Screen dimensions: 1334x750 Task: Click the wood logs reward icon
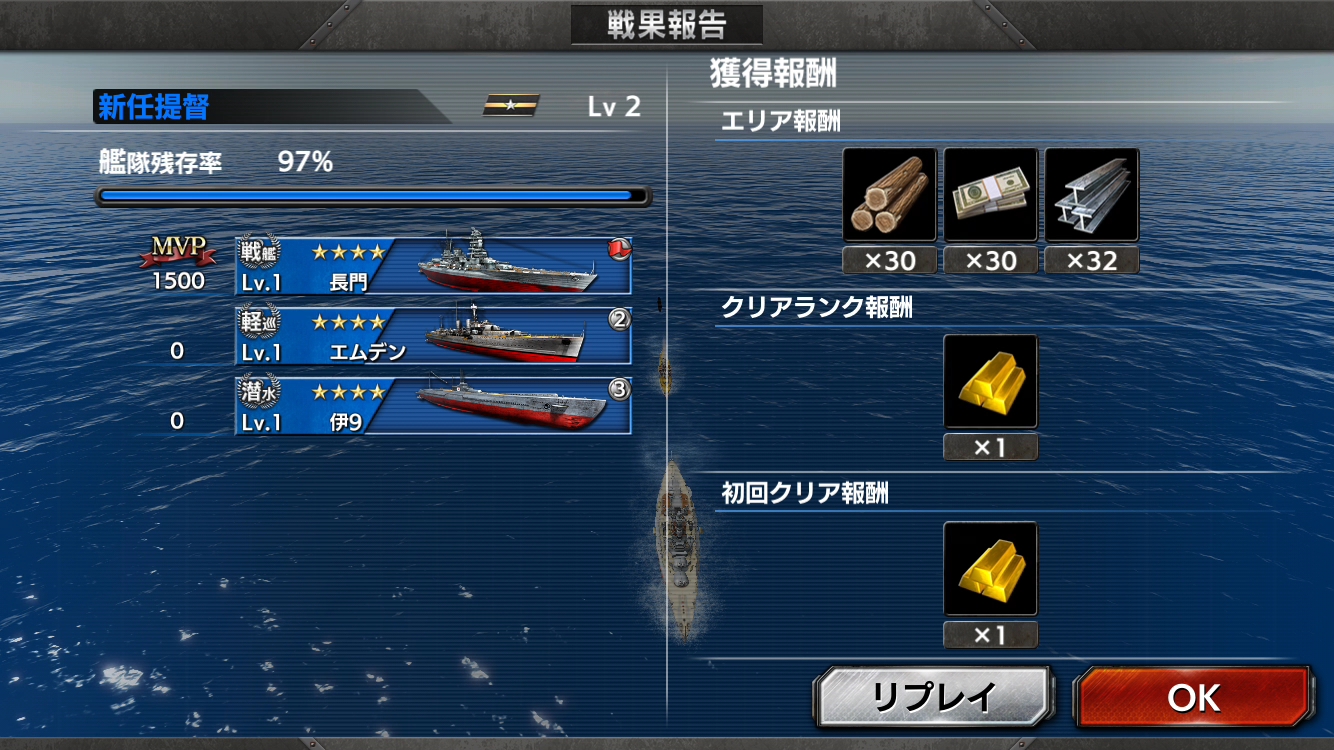[890, 195]
